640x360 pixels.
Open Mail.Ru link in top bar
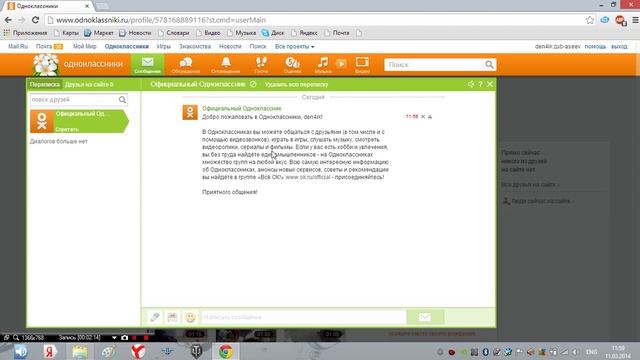coord(18,47)
